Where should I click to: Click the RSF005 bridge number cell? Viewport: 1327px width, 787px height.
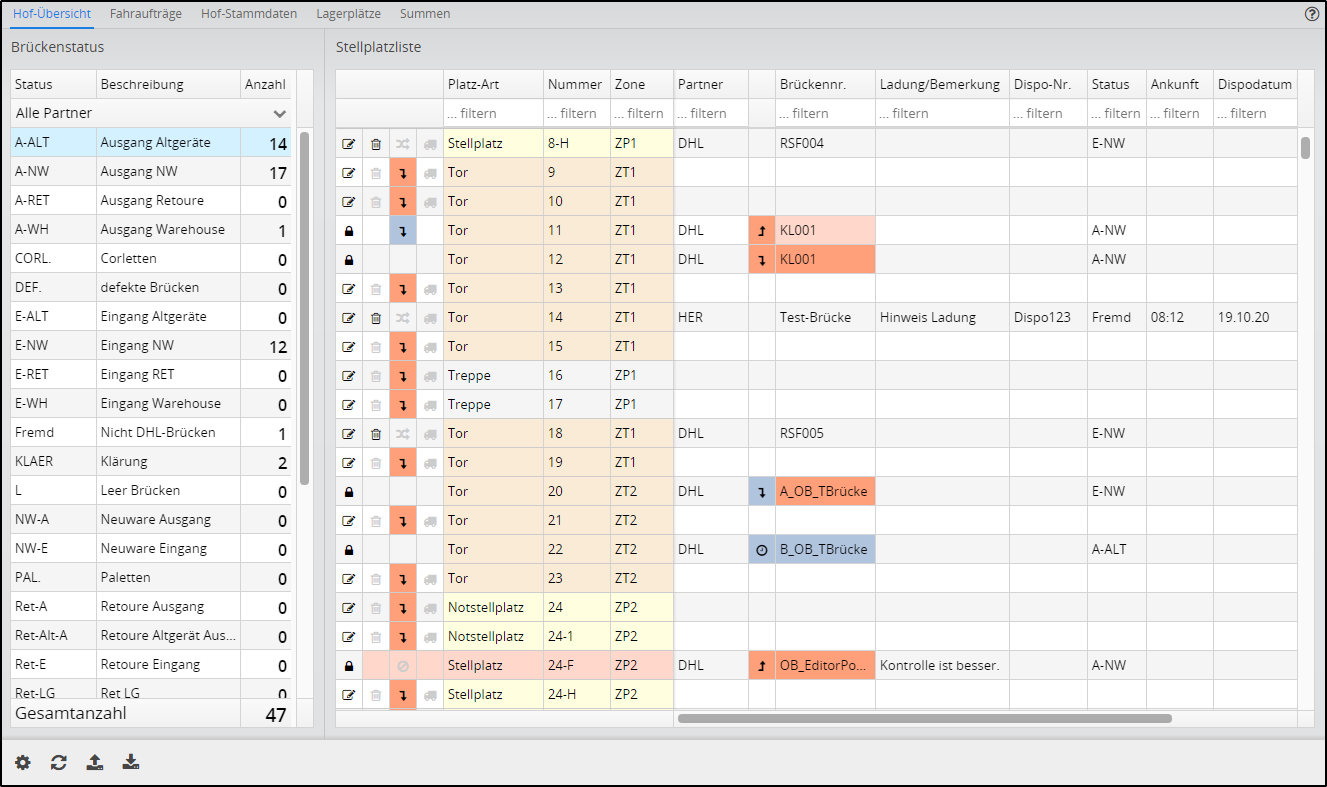tap(826, 434)
